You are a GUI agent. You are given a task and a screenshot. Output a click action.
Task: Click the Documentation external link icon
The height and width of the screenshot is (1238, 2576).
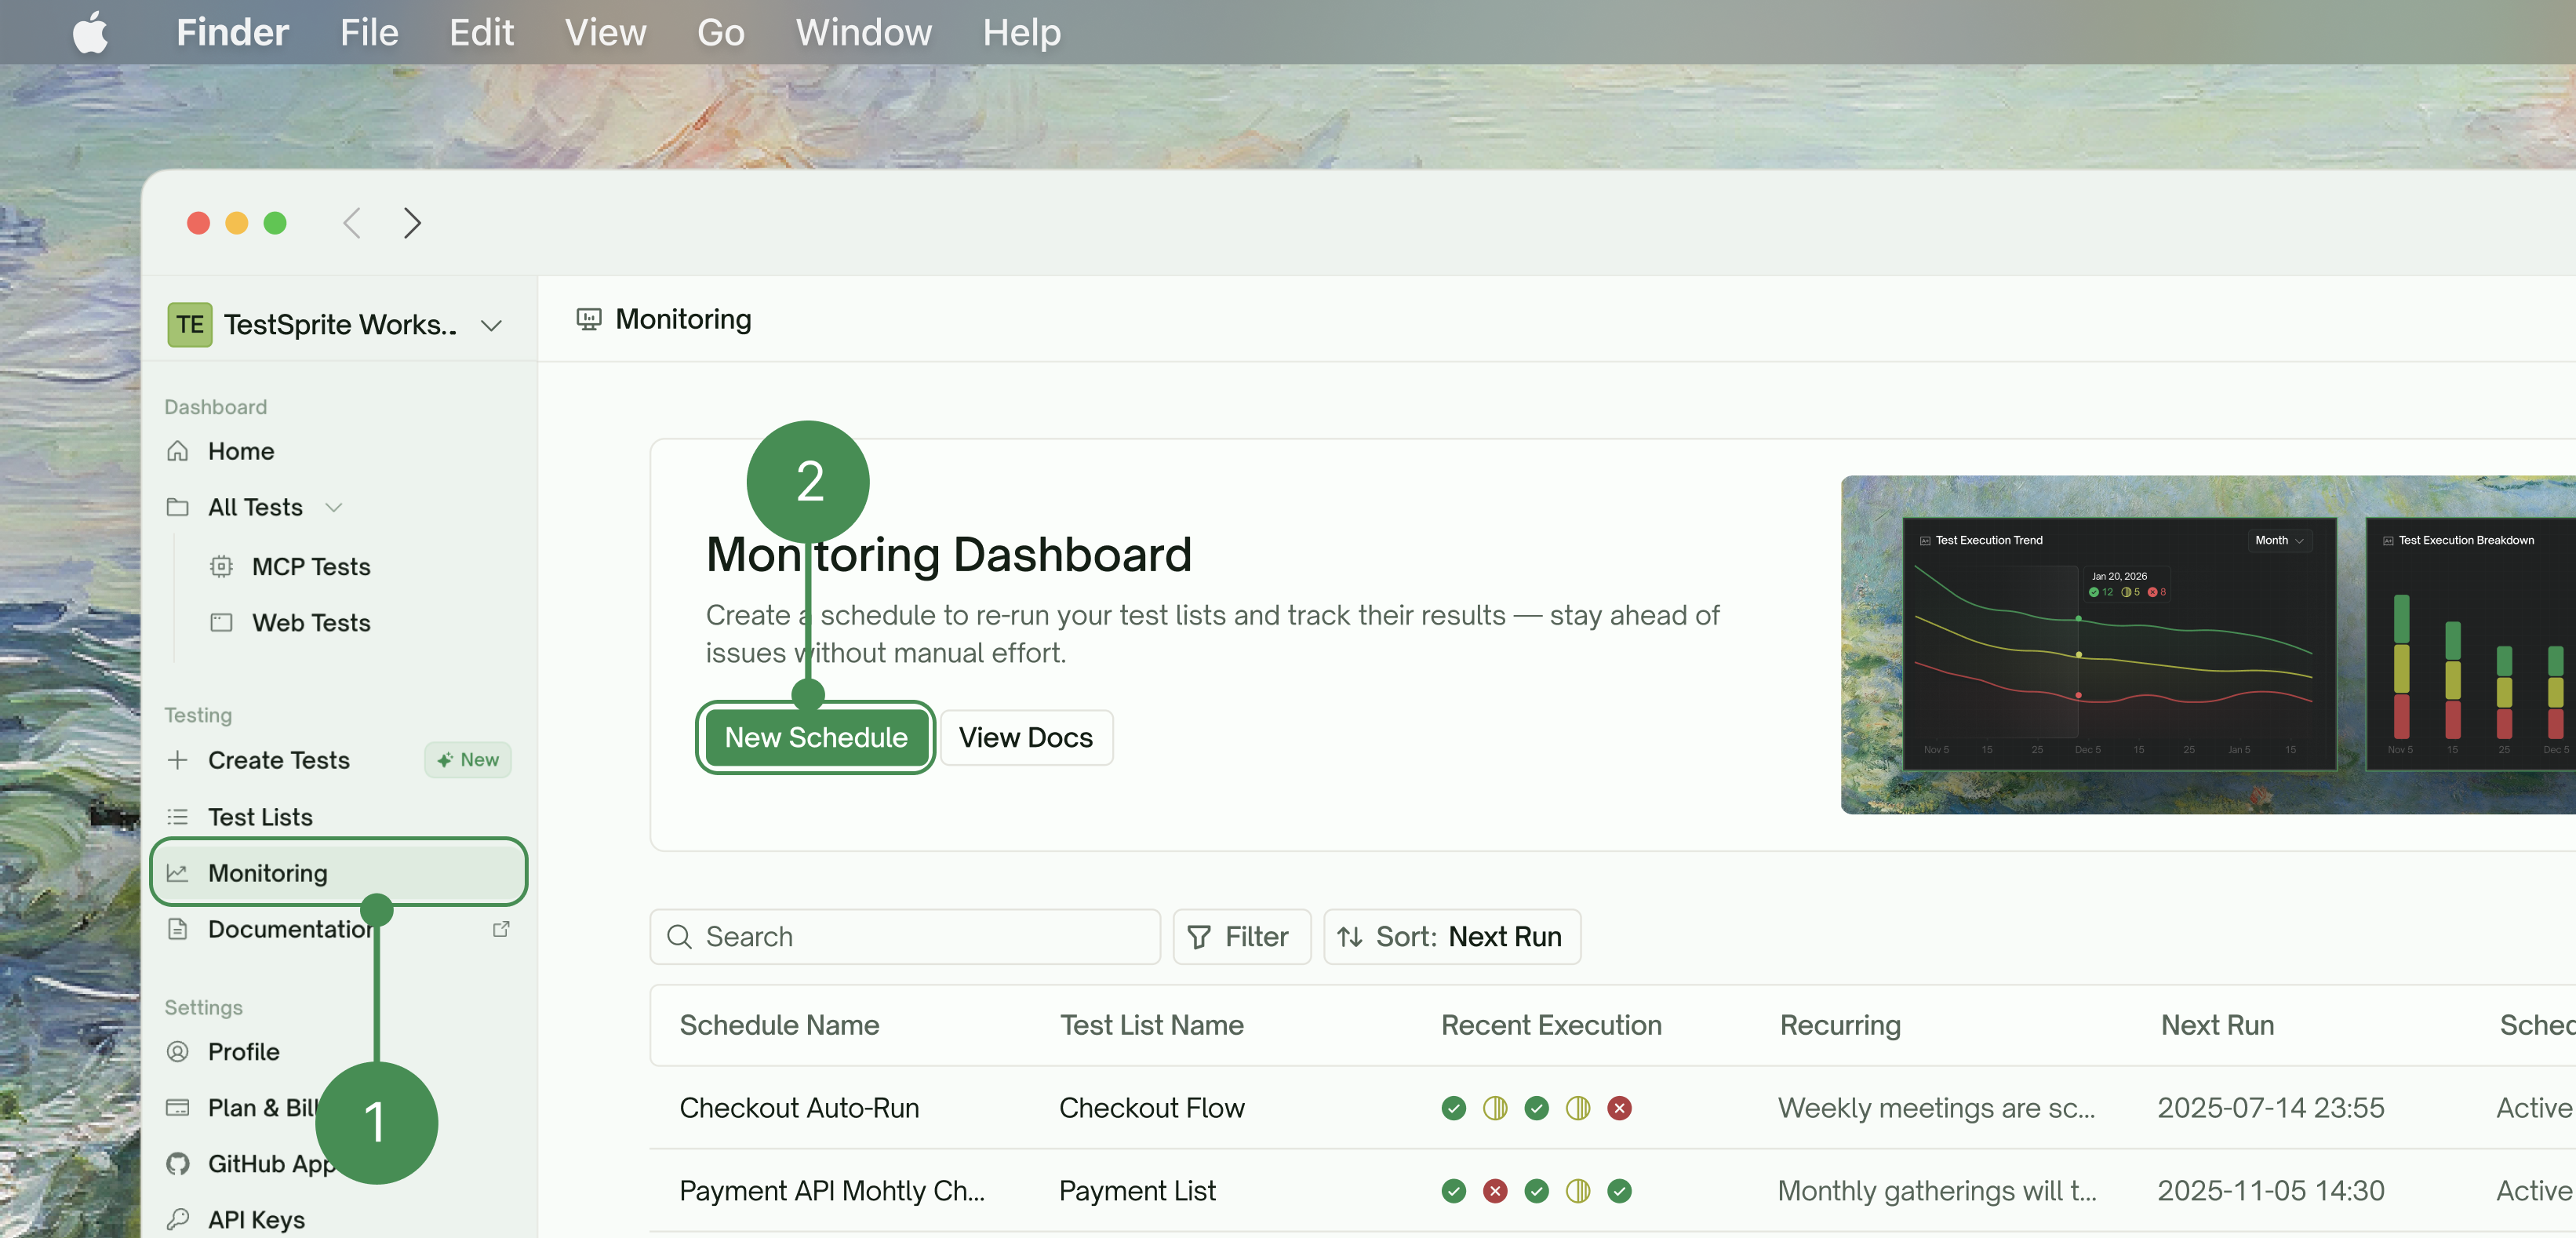(501, 929)
